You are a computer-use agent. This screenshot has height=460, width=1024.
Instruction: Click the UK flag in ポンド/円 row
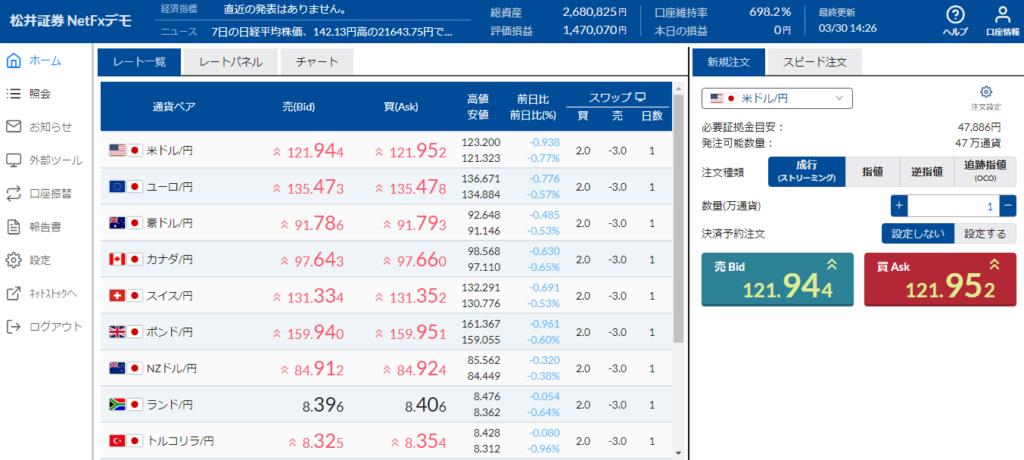tap(118, 332)
